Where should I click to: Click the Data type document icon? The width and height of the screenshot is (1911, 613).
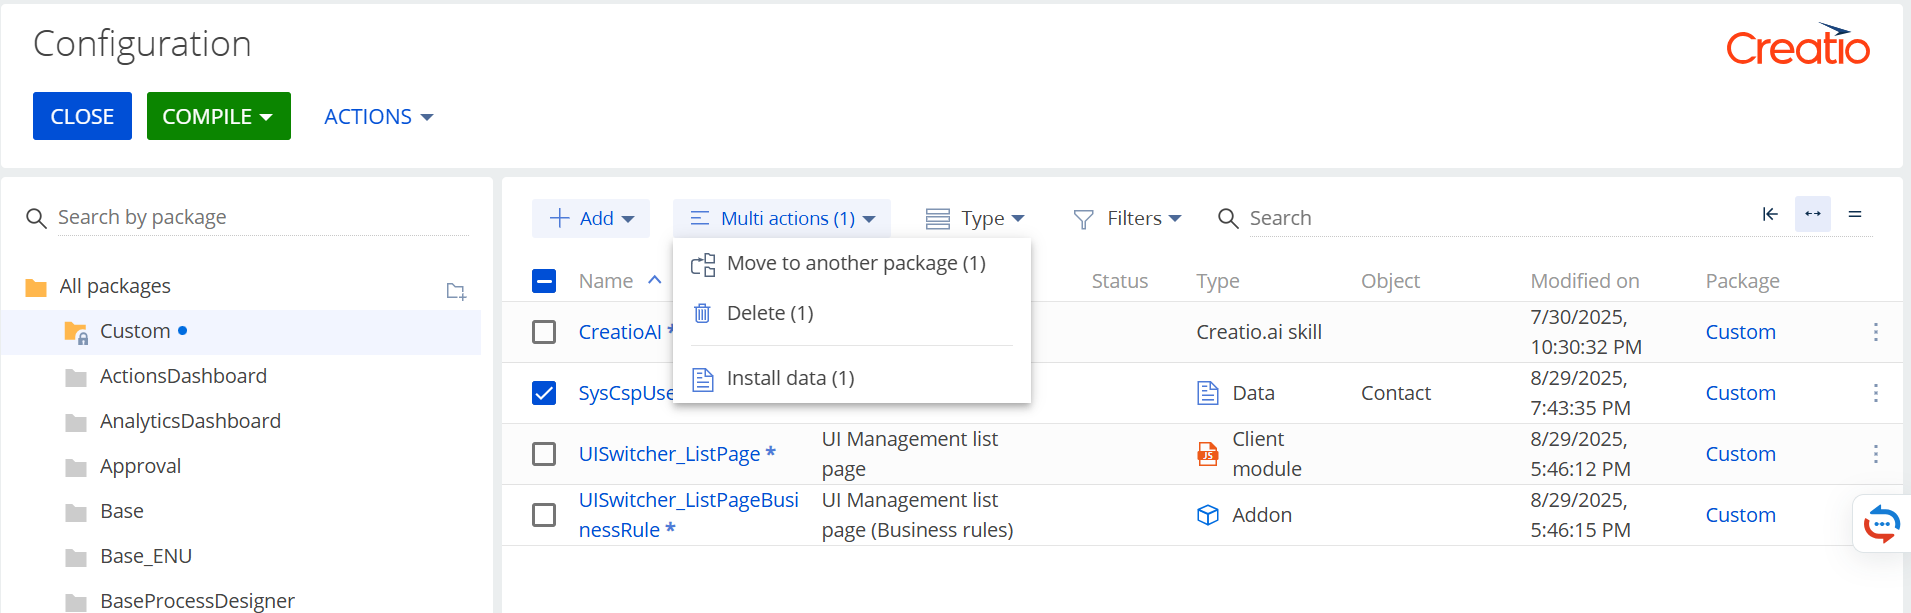1208,393
